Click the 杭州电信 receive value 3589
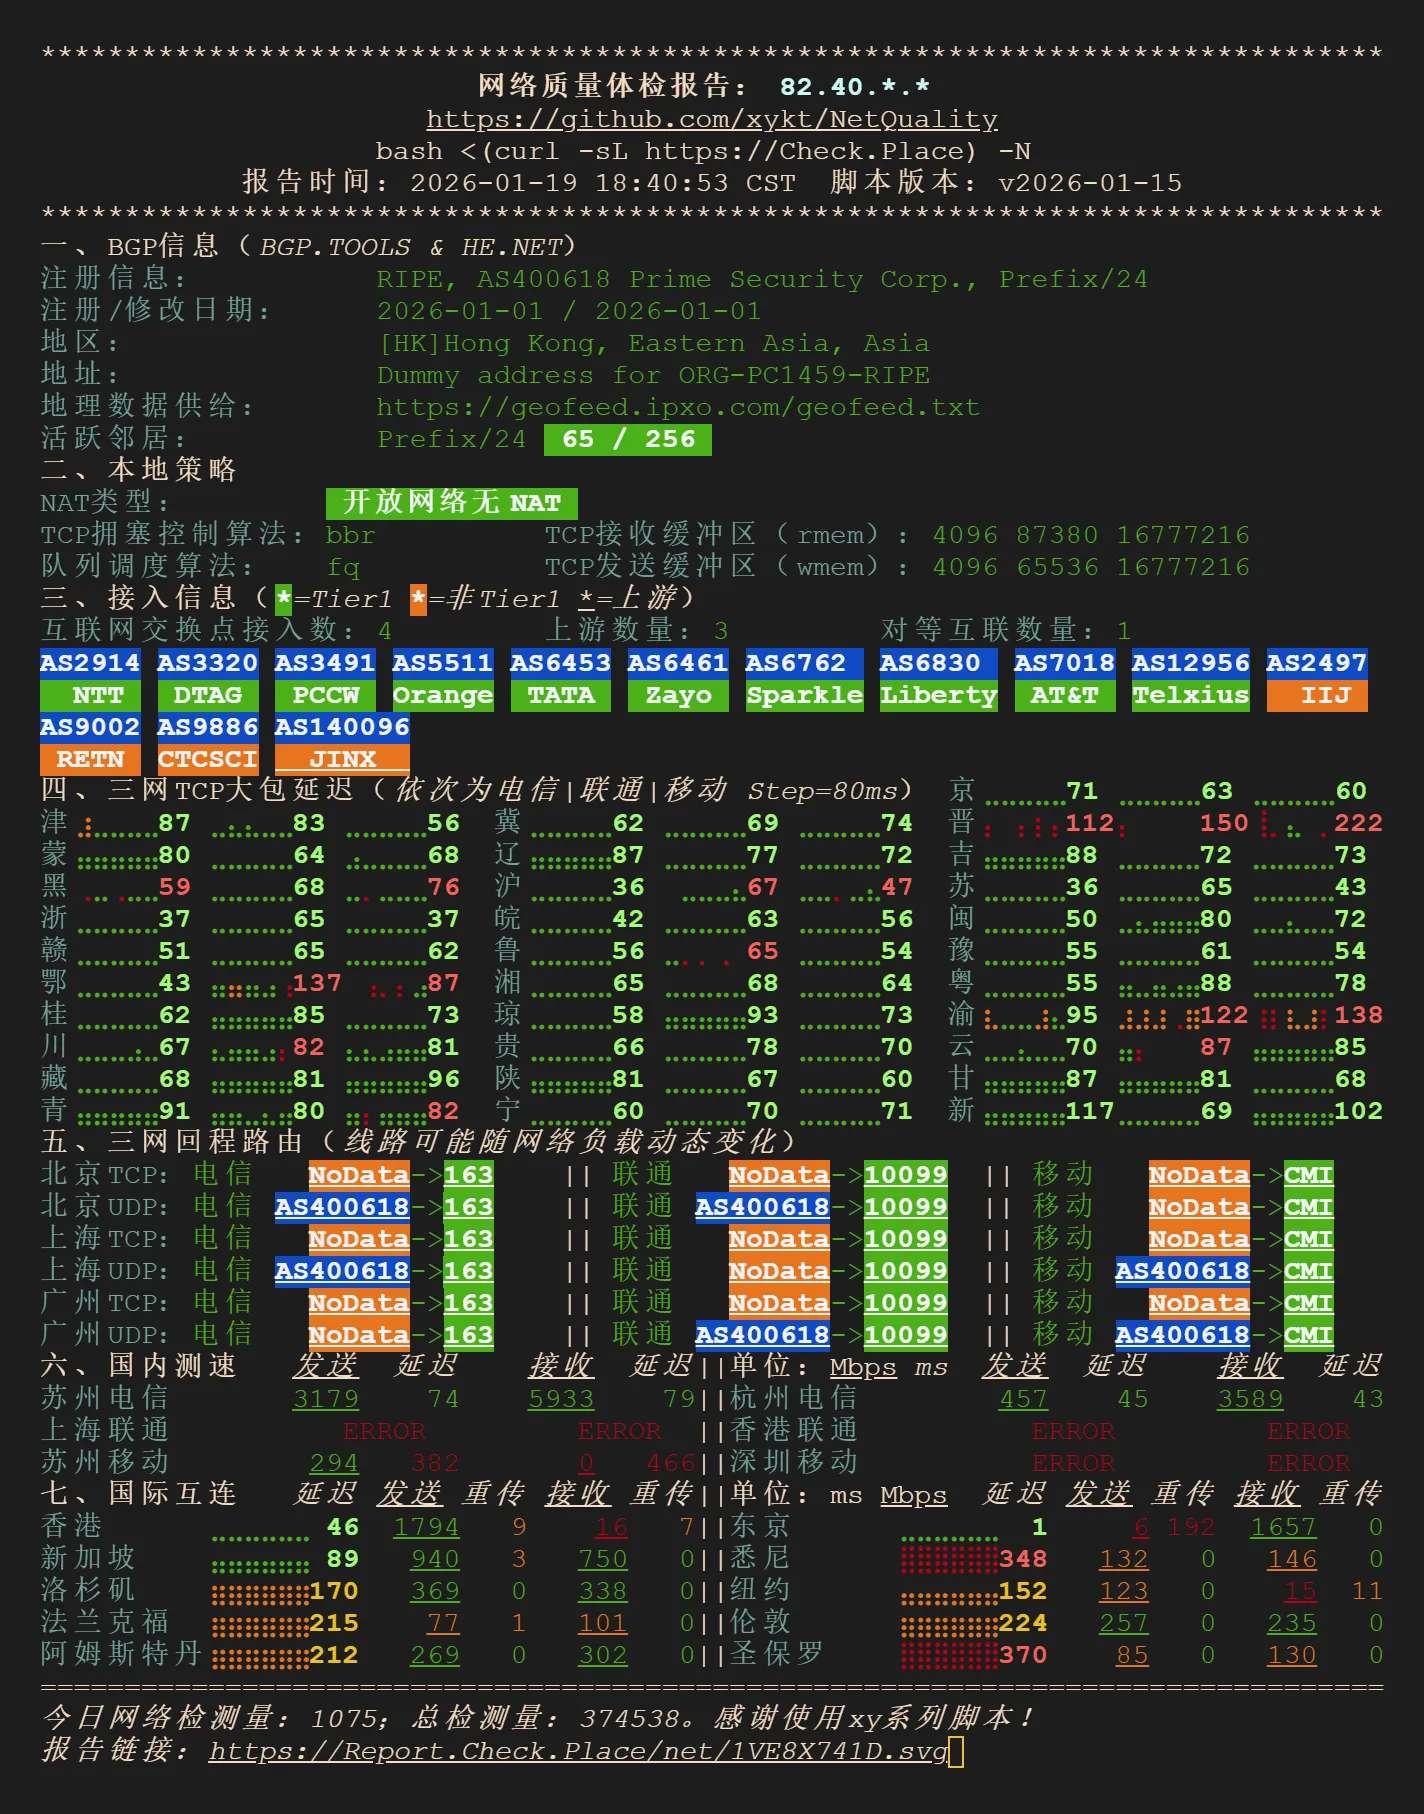The height and width of the screenshot is (1814, 1424). (1249, 1399)
